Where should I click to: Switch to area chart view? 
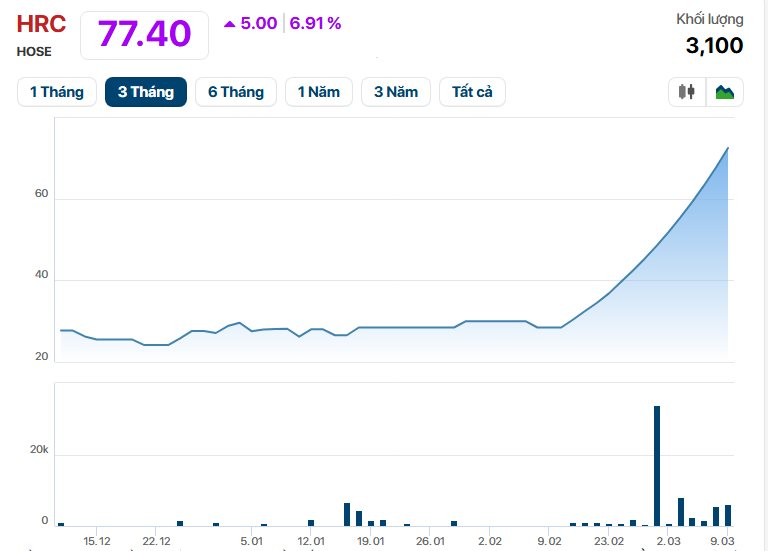pos(724,92)
